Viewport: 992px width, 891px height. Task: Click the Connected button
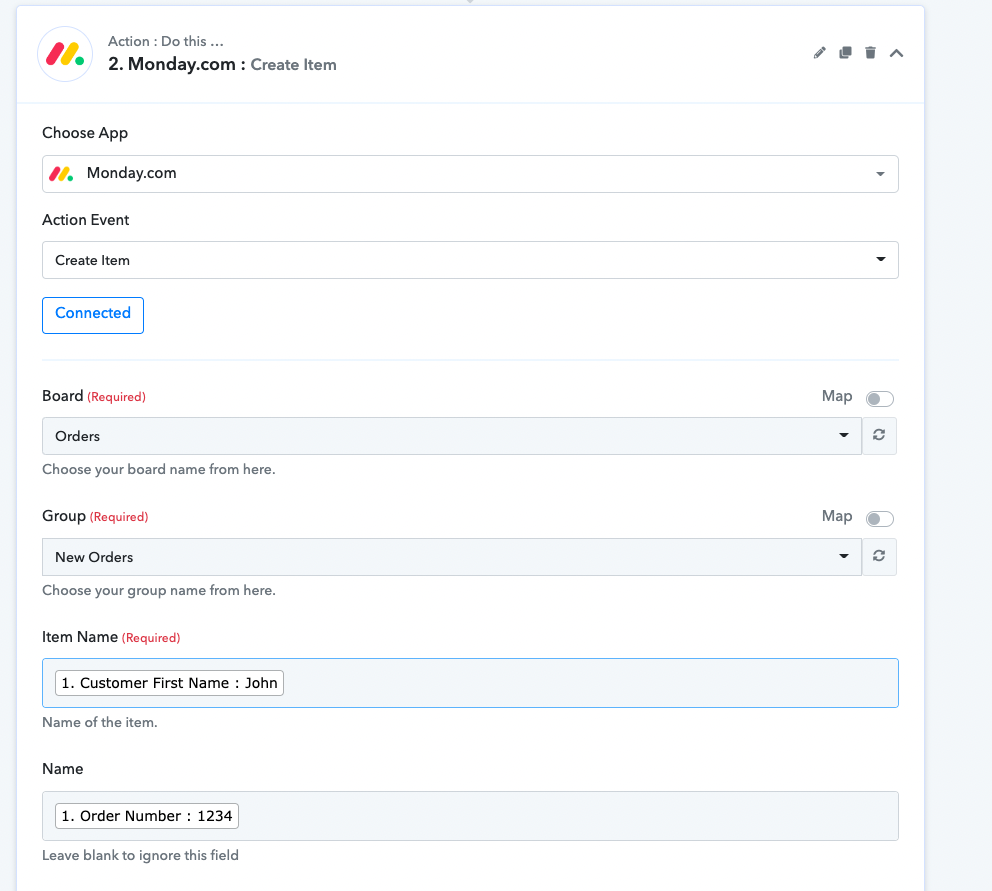point(93,315)
